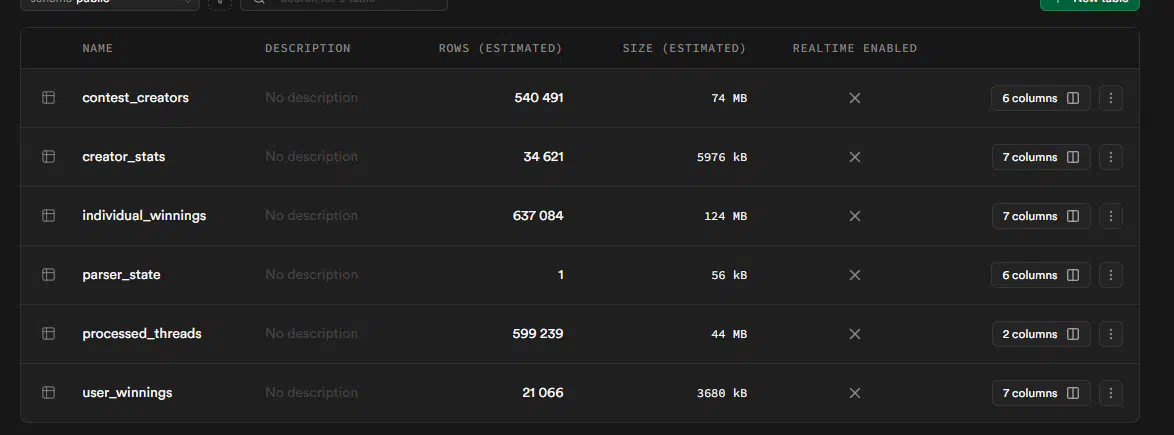Click the table icon beside parser_state
This screenshot has width=1174, height=435.
47,275
